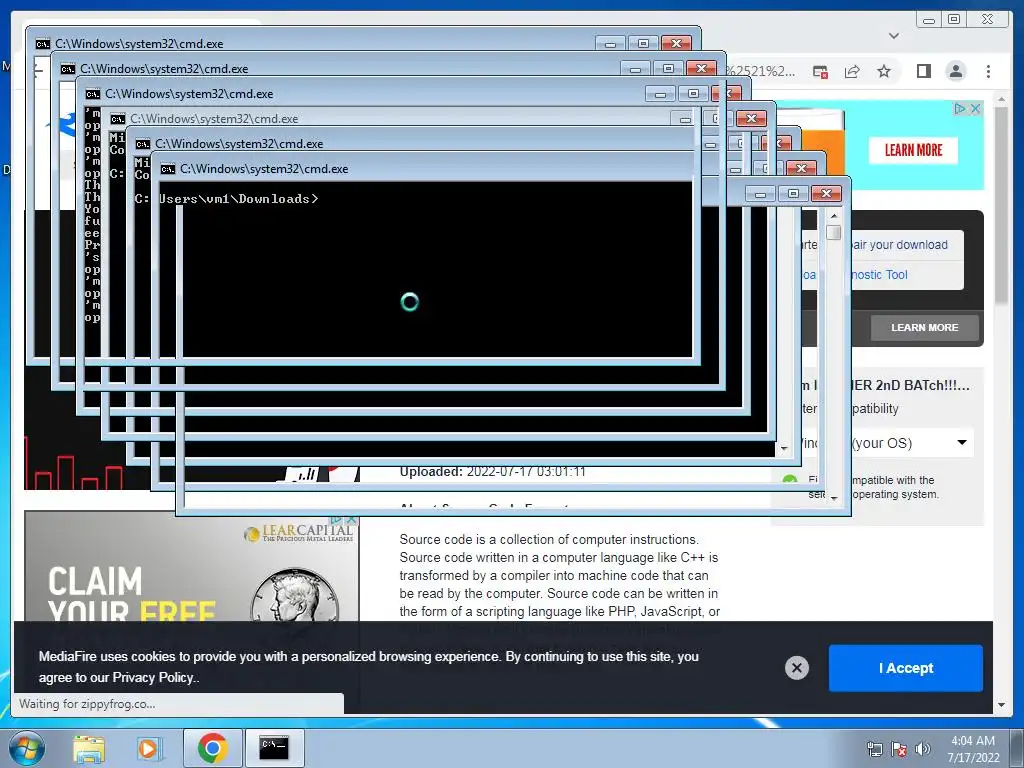Screen dimensions: 1024x768
Task: Open the Chrome profile avatar icon
Action: click(955, 71)
